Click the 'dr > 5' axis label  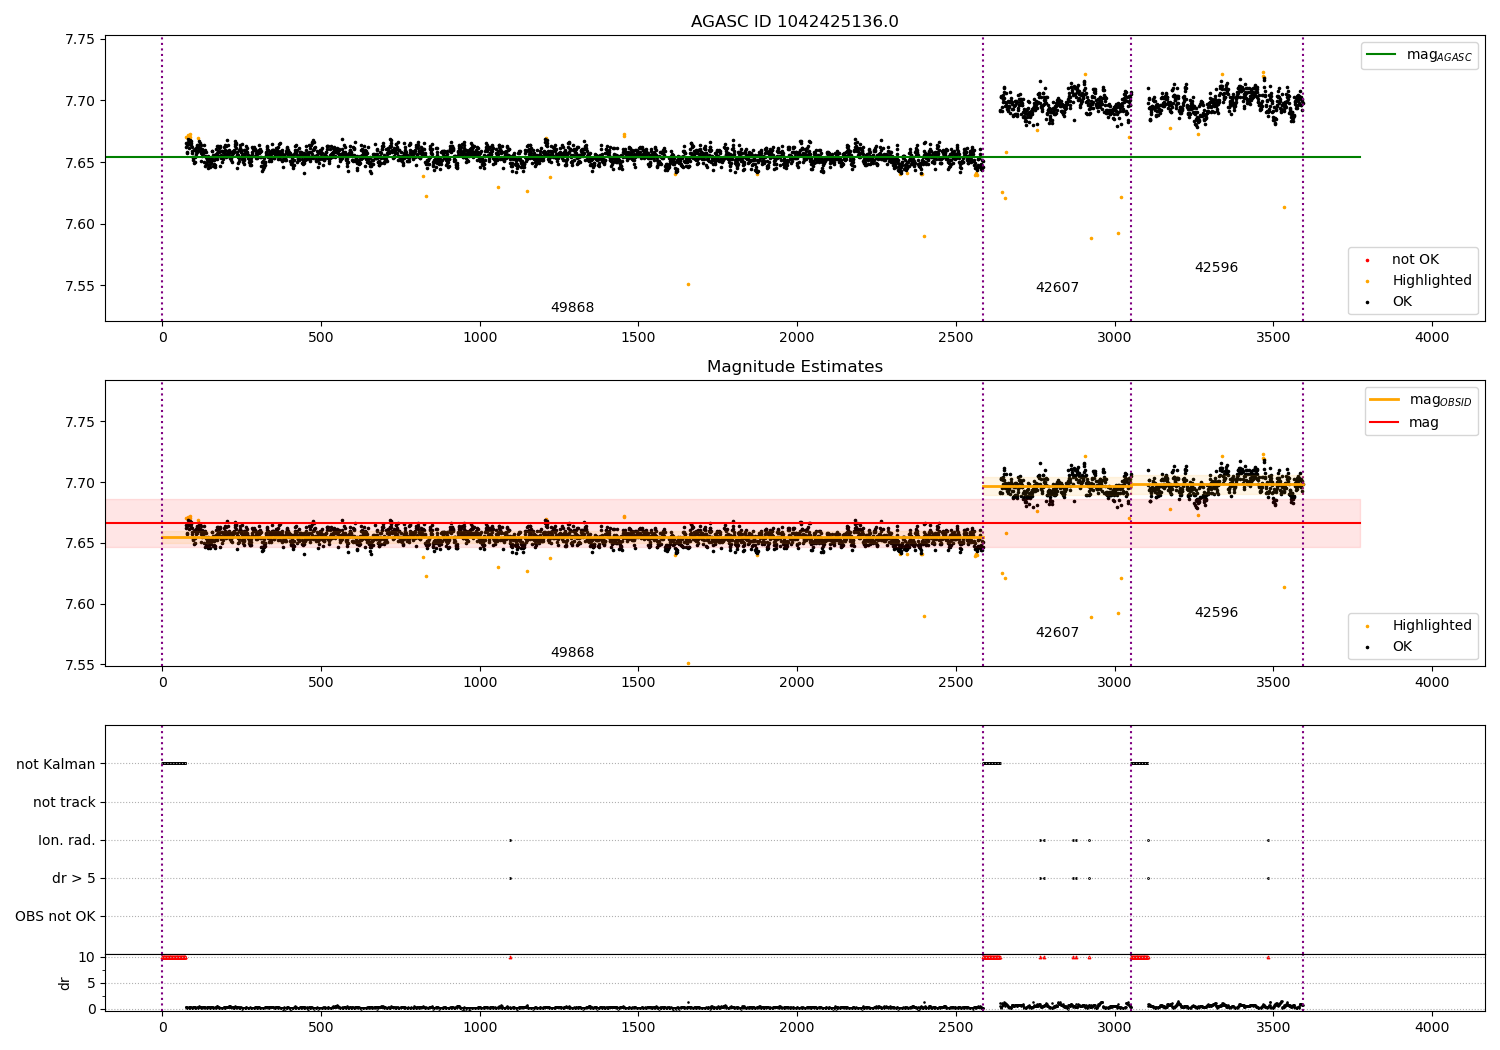(74, 879)
